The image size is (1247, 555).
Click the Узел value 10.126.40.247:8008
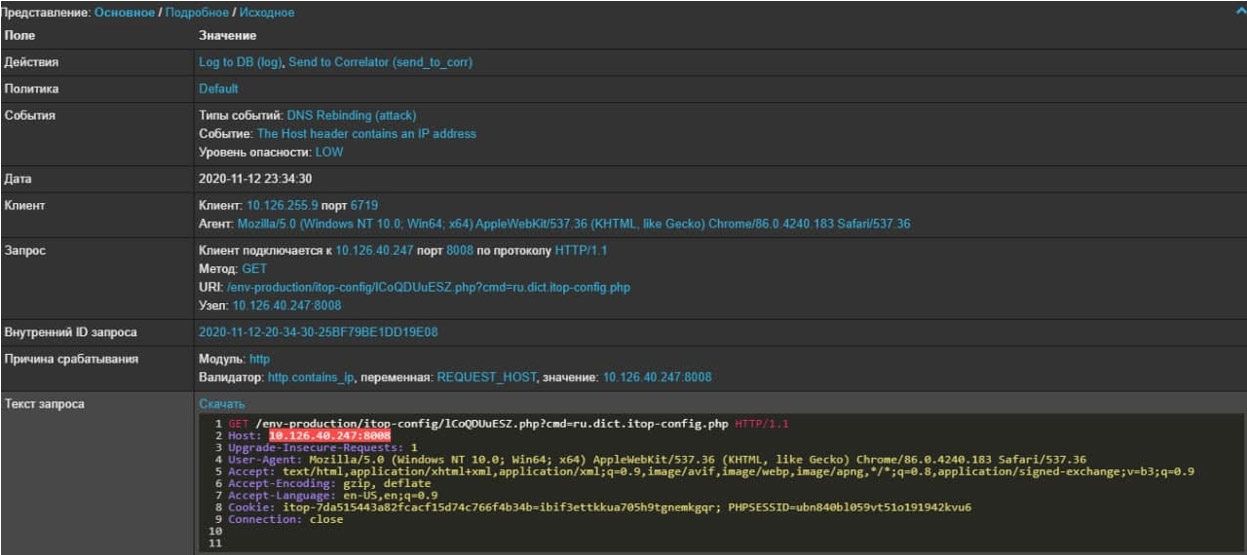pos(287,305)
